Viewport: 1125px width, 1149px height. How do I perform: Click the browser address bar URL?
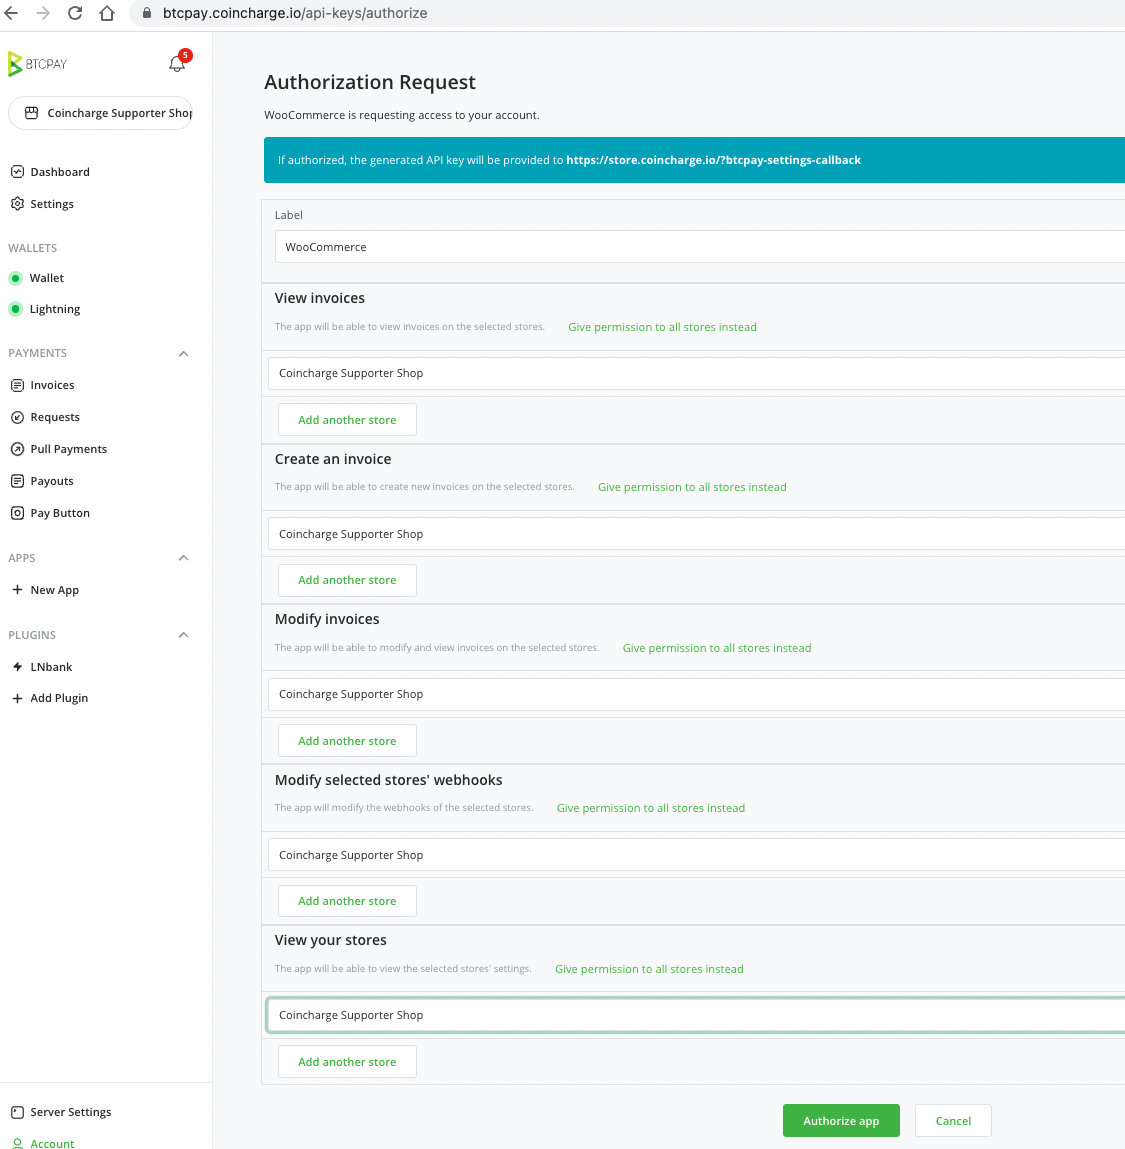coord(295,13)
